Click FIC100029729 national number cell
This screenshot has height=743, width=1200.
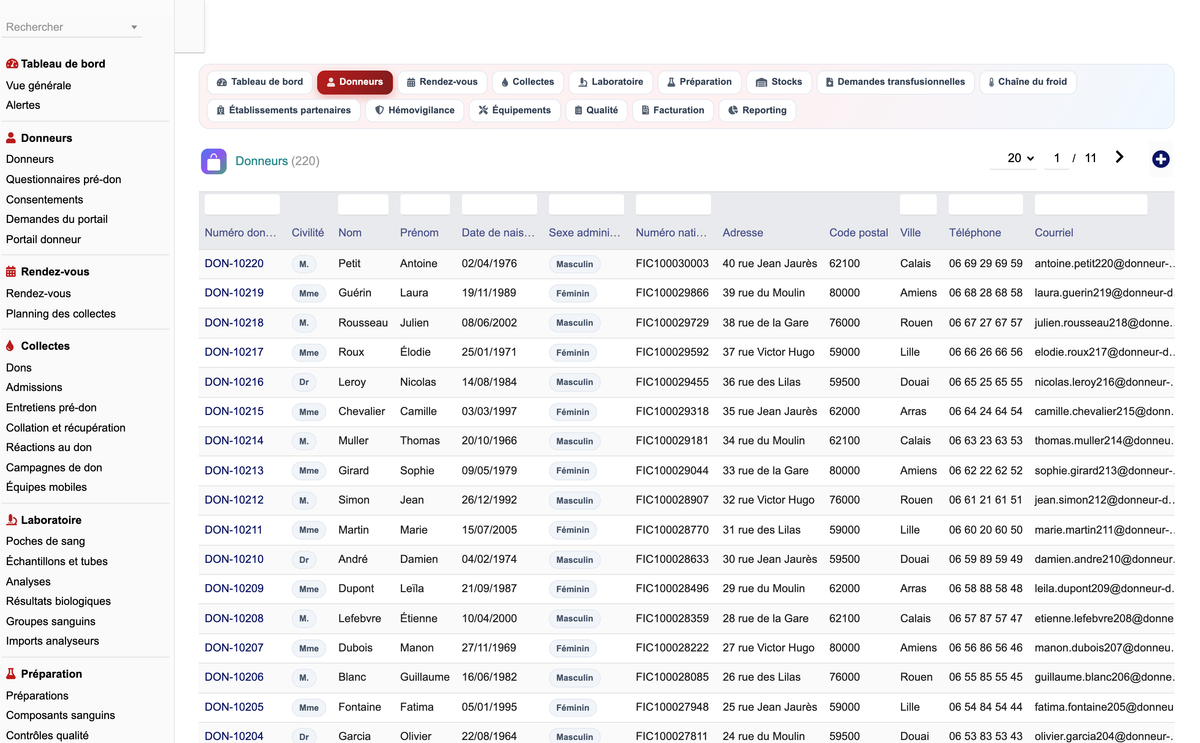(672, 323)
